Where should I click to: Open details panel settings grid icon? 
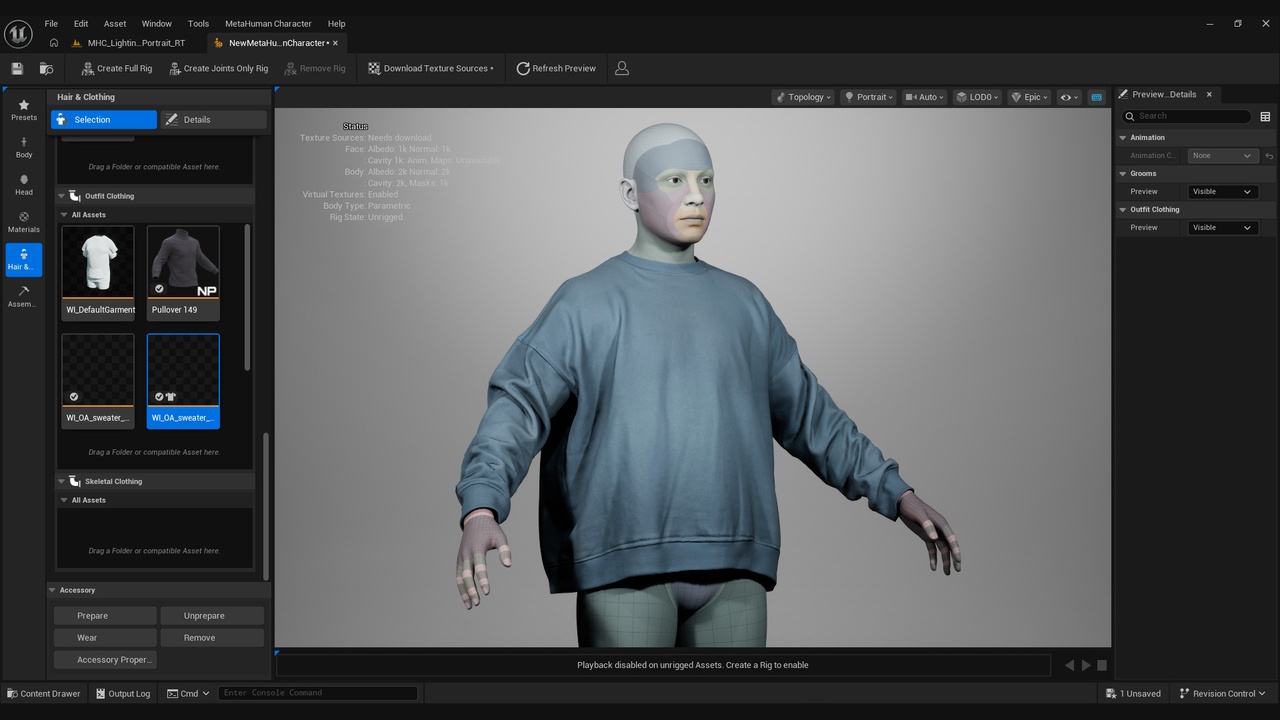1265,116
